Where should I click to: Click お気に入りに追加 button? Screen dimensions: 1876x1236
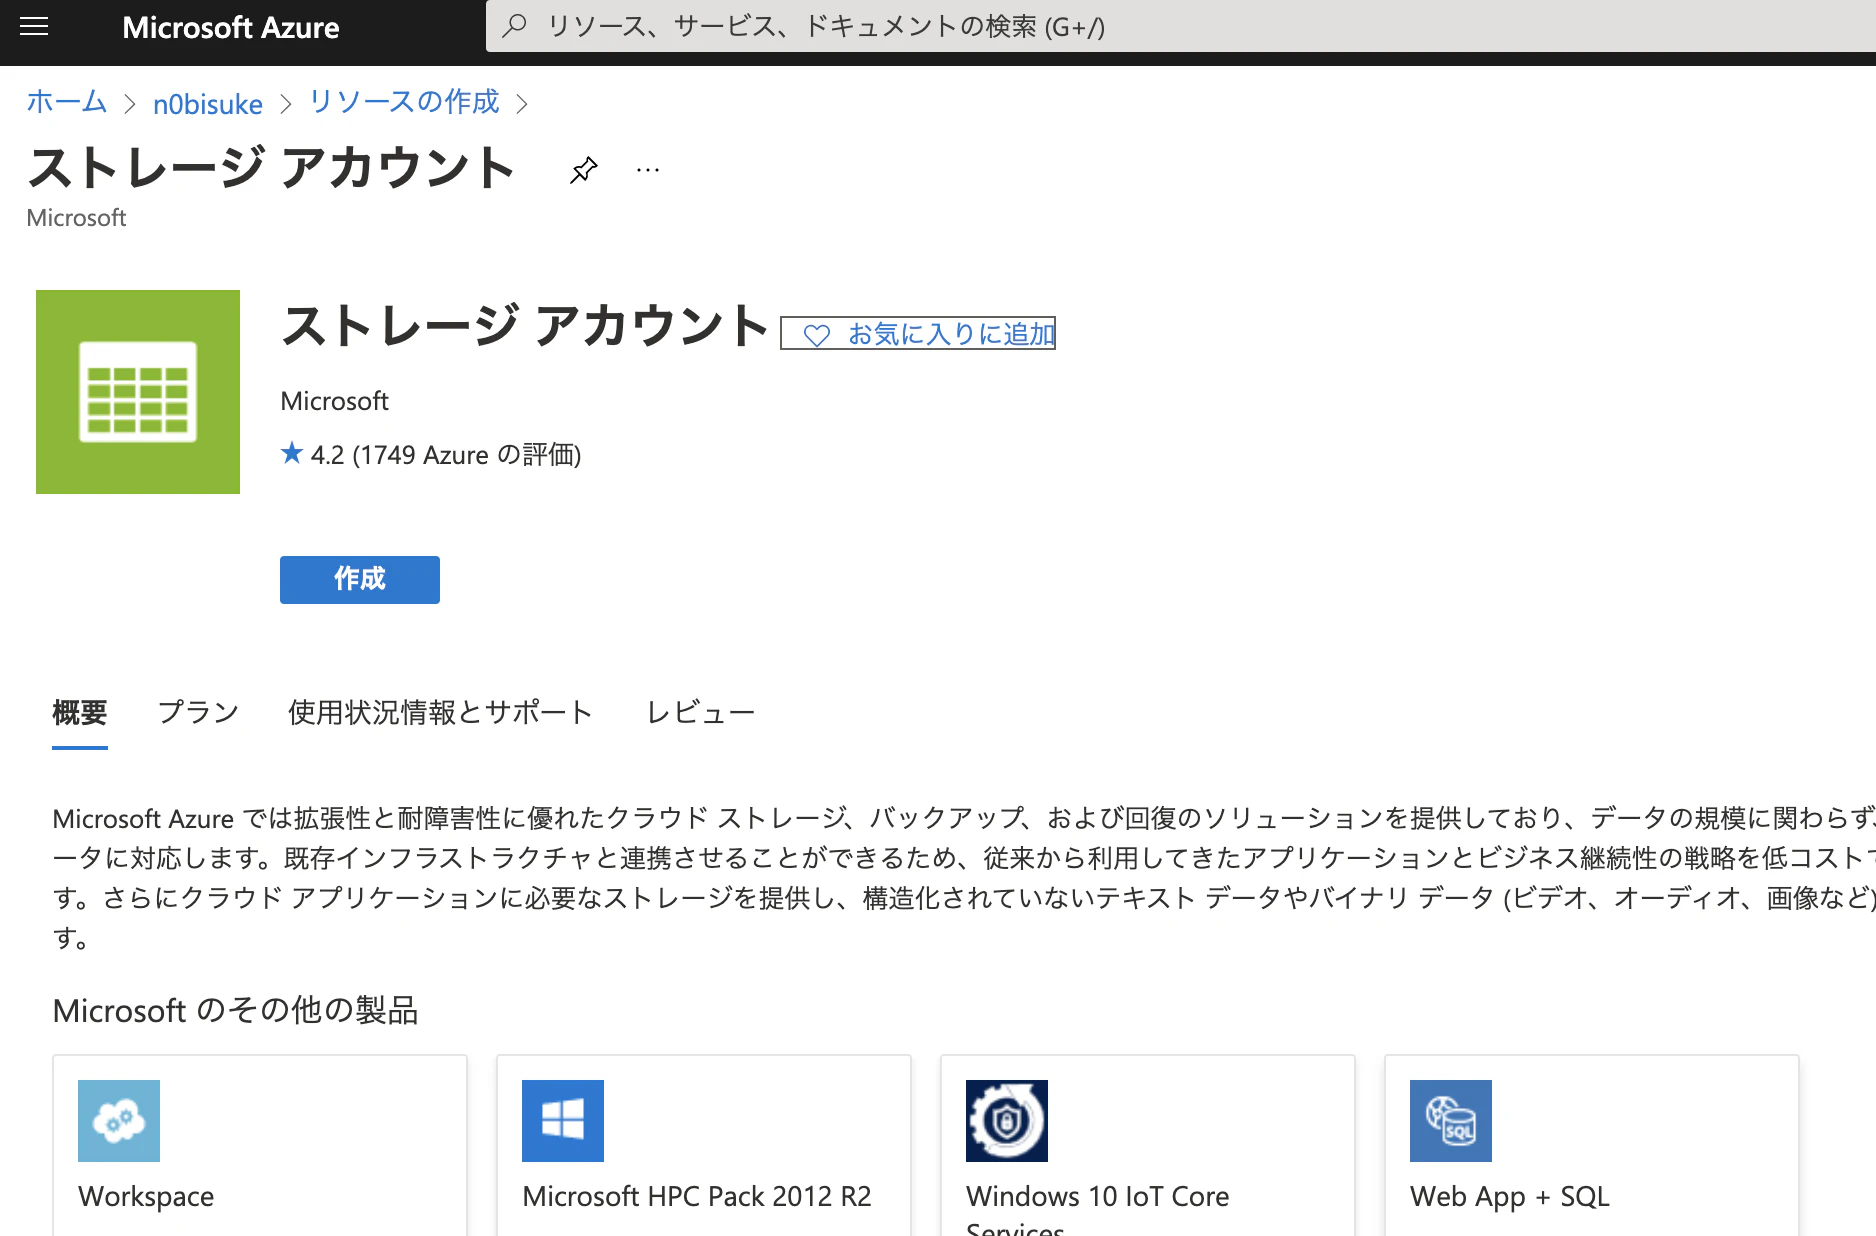pyautogui.click(x=918, y=334)
